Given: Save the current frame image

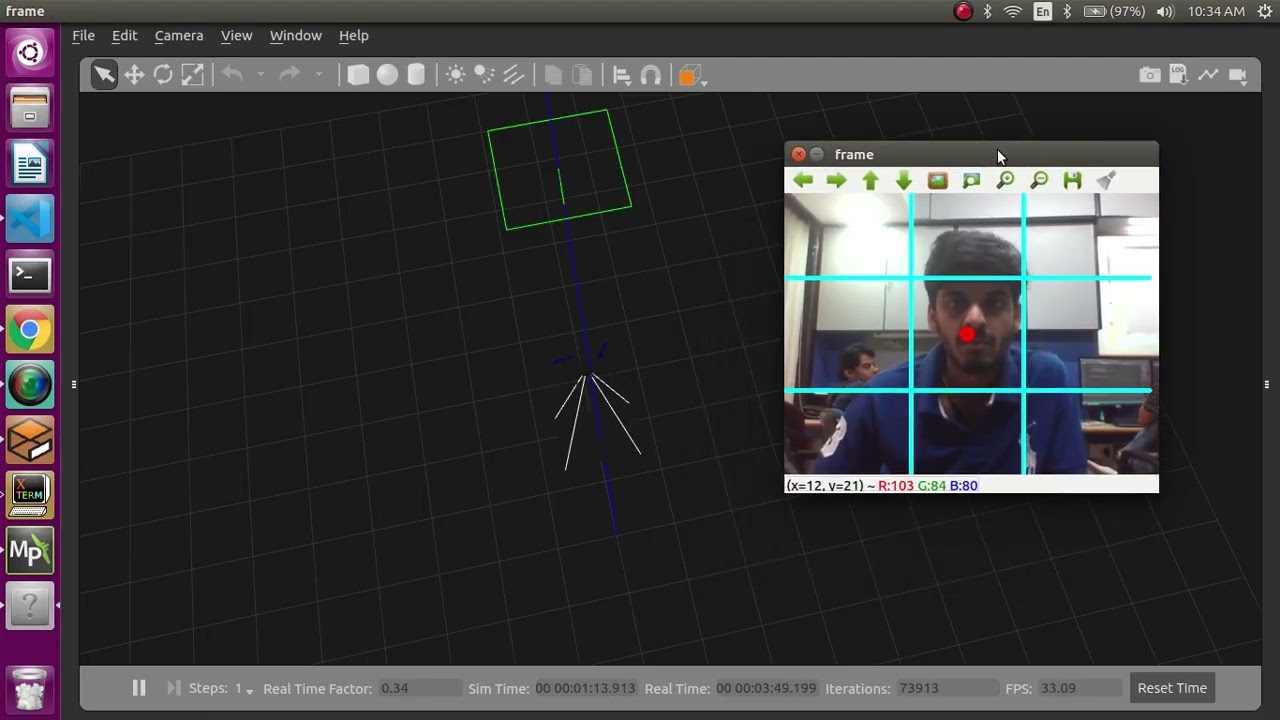Looking at the screenshot, I should point(1073,180).
